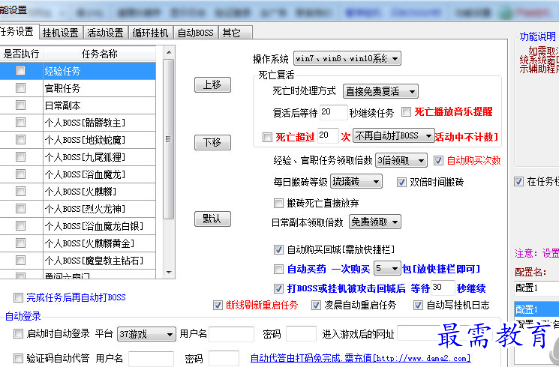559x367 pixels.
Task: Click the 任务名称 column header
Action: (x=99, y=54)
